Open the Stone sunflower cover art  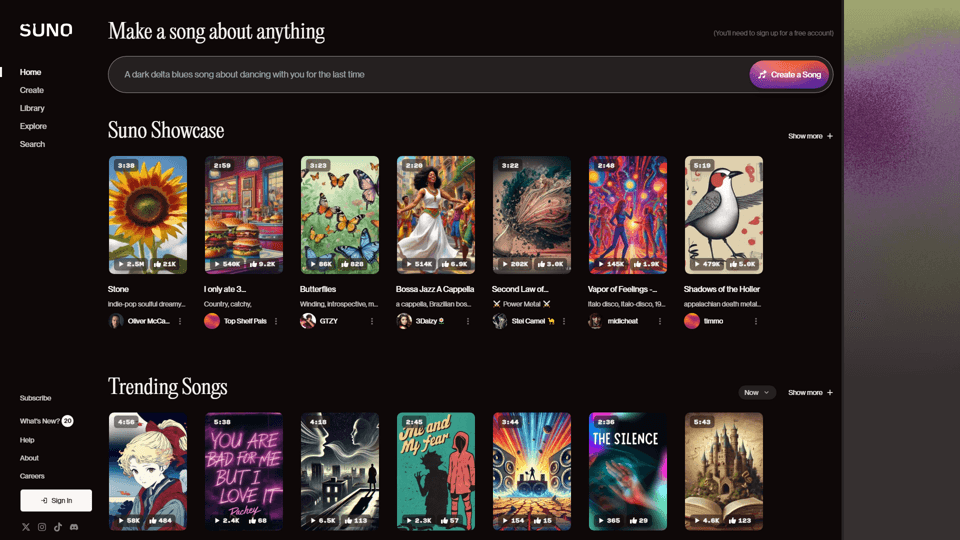148,215
